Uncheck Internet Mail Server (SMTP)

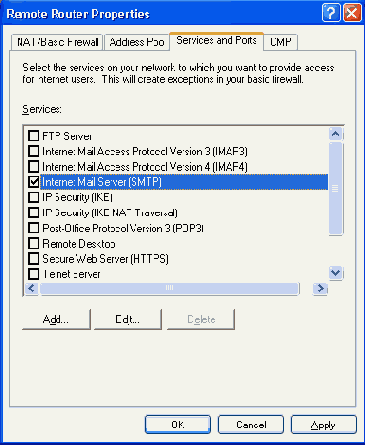[x=34, y=182]
